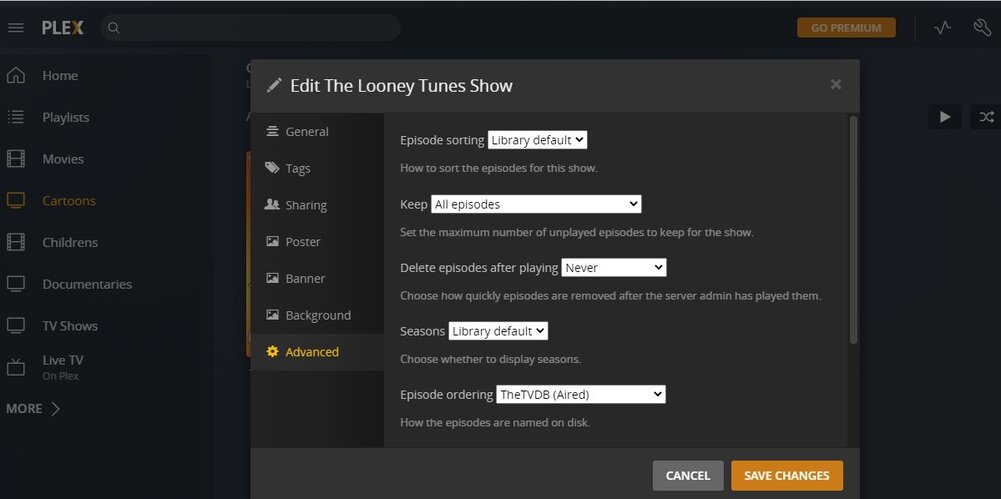The width and height of the screenshot is (1001, 499).
Task: Click the Live TV antenna icon
Action: [15, 368]
